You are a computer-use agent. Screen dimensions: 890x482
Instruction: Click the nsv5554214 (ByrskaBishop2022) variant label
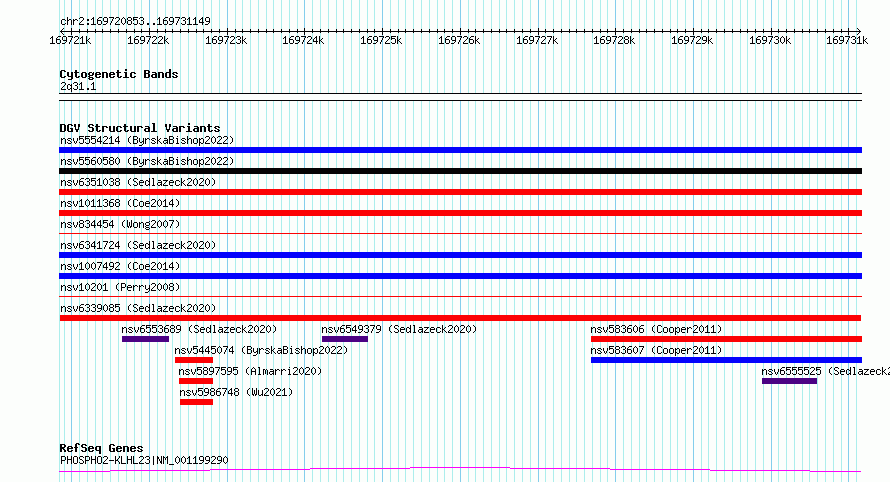pyautogui.click(x=147, y=140)
